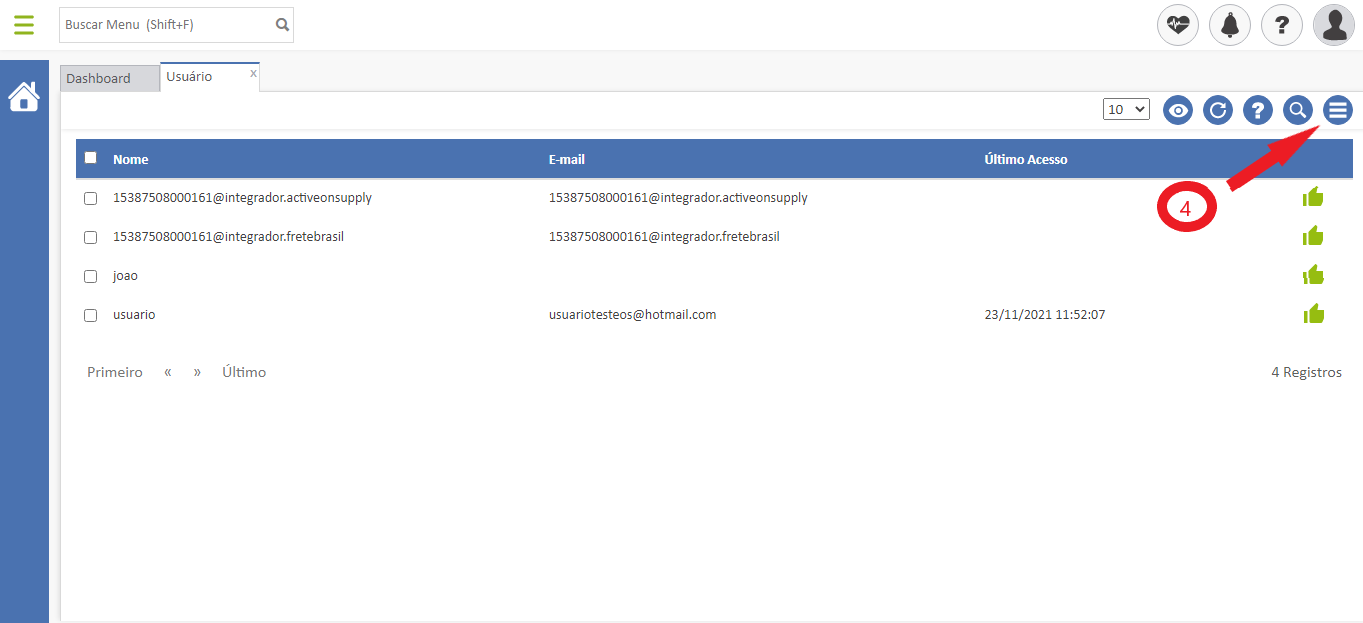
Task: Tick the checkbox for usuario row
Action: (x=91, y=315)
